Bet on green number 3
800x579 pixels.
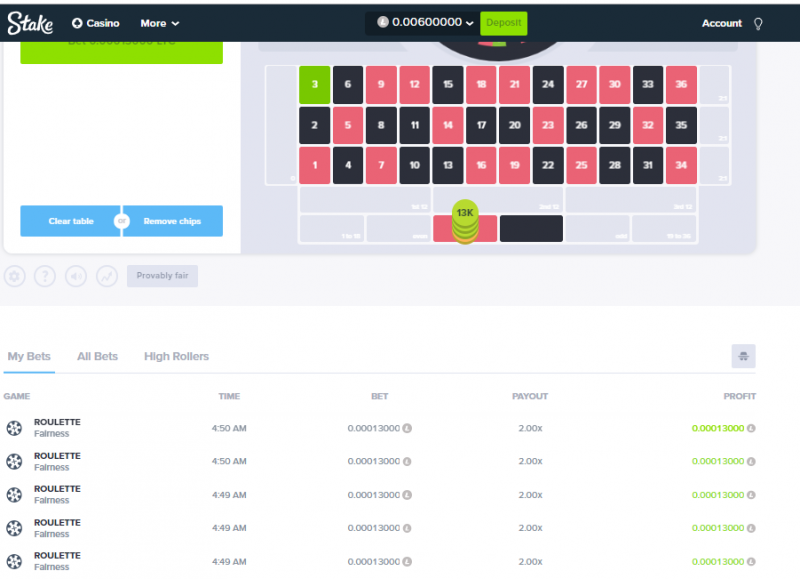pyautogui.click(x=314, y=84)
